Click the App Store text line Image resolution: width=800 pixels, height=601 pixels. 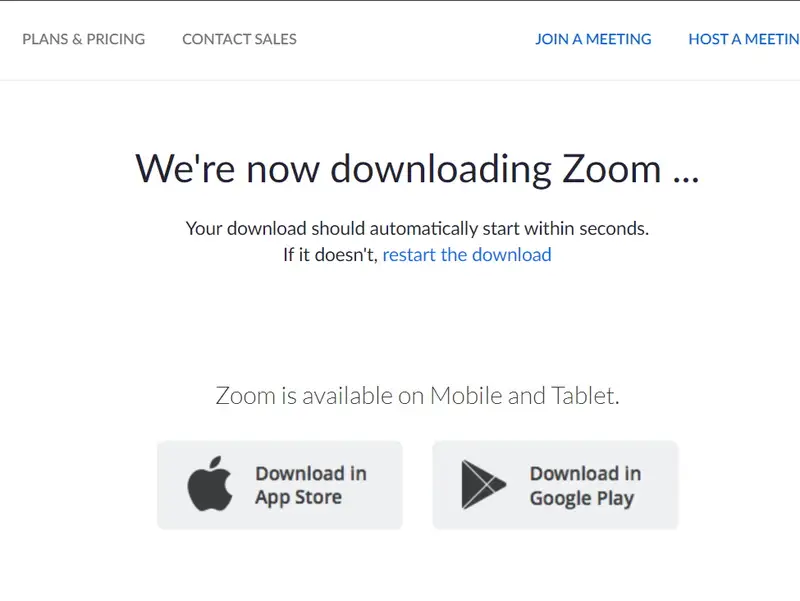coord(298,497)
